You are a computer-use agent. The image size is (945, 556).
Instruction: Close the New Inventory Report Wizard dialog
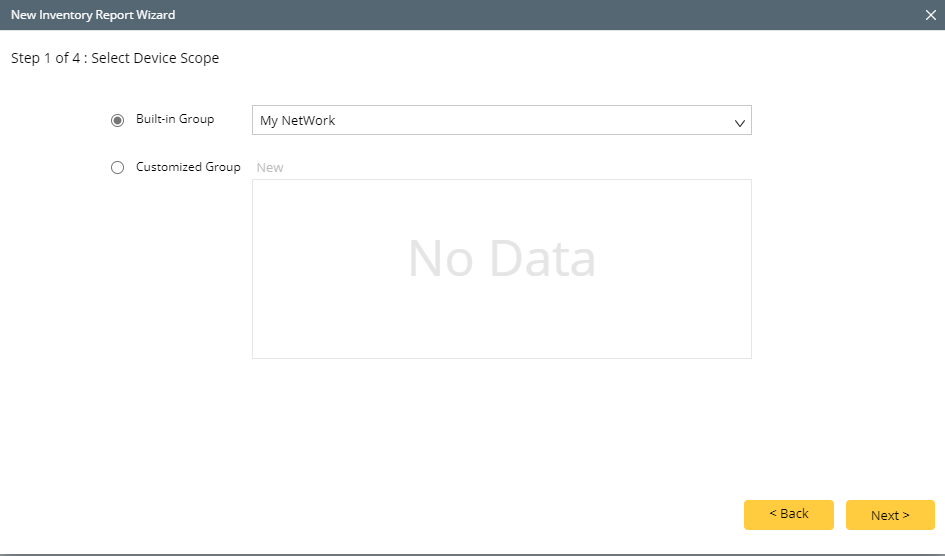coord(930,15)
